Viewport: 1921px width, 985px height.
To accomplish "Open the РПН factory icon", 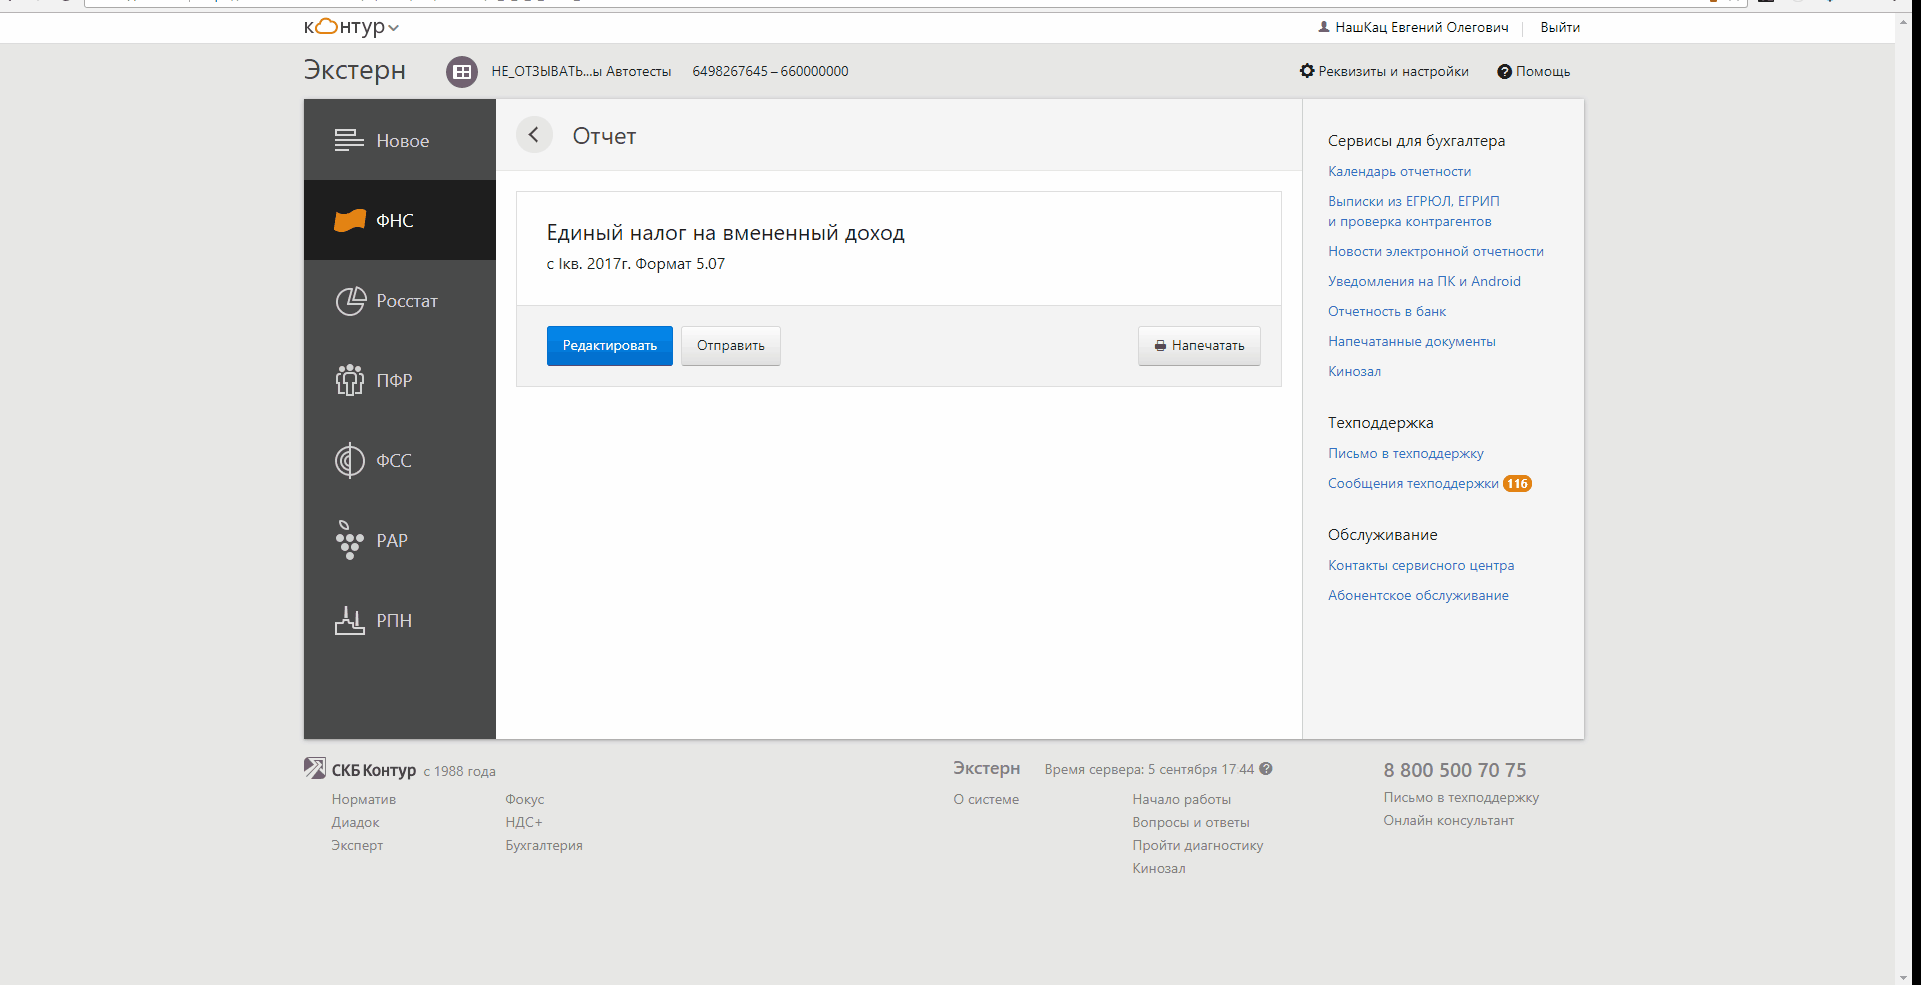I will (x=350, y=620).
